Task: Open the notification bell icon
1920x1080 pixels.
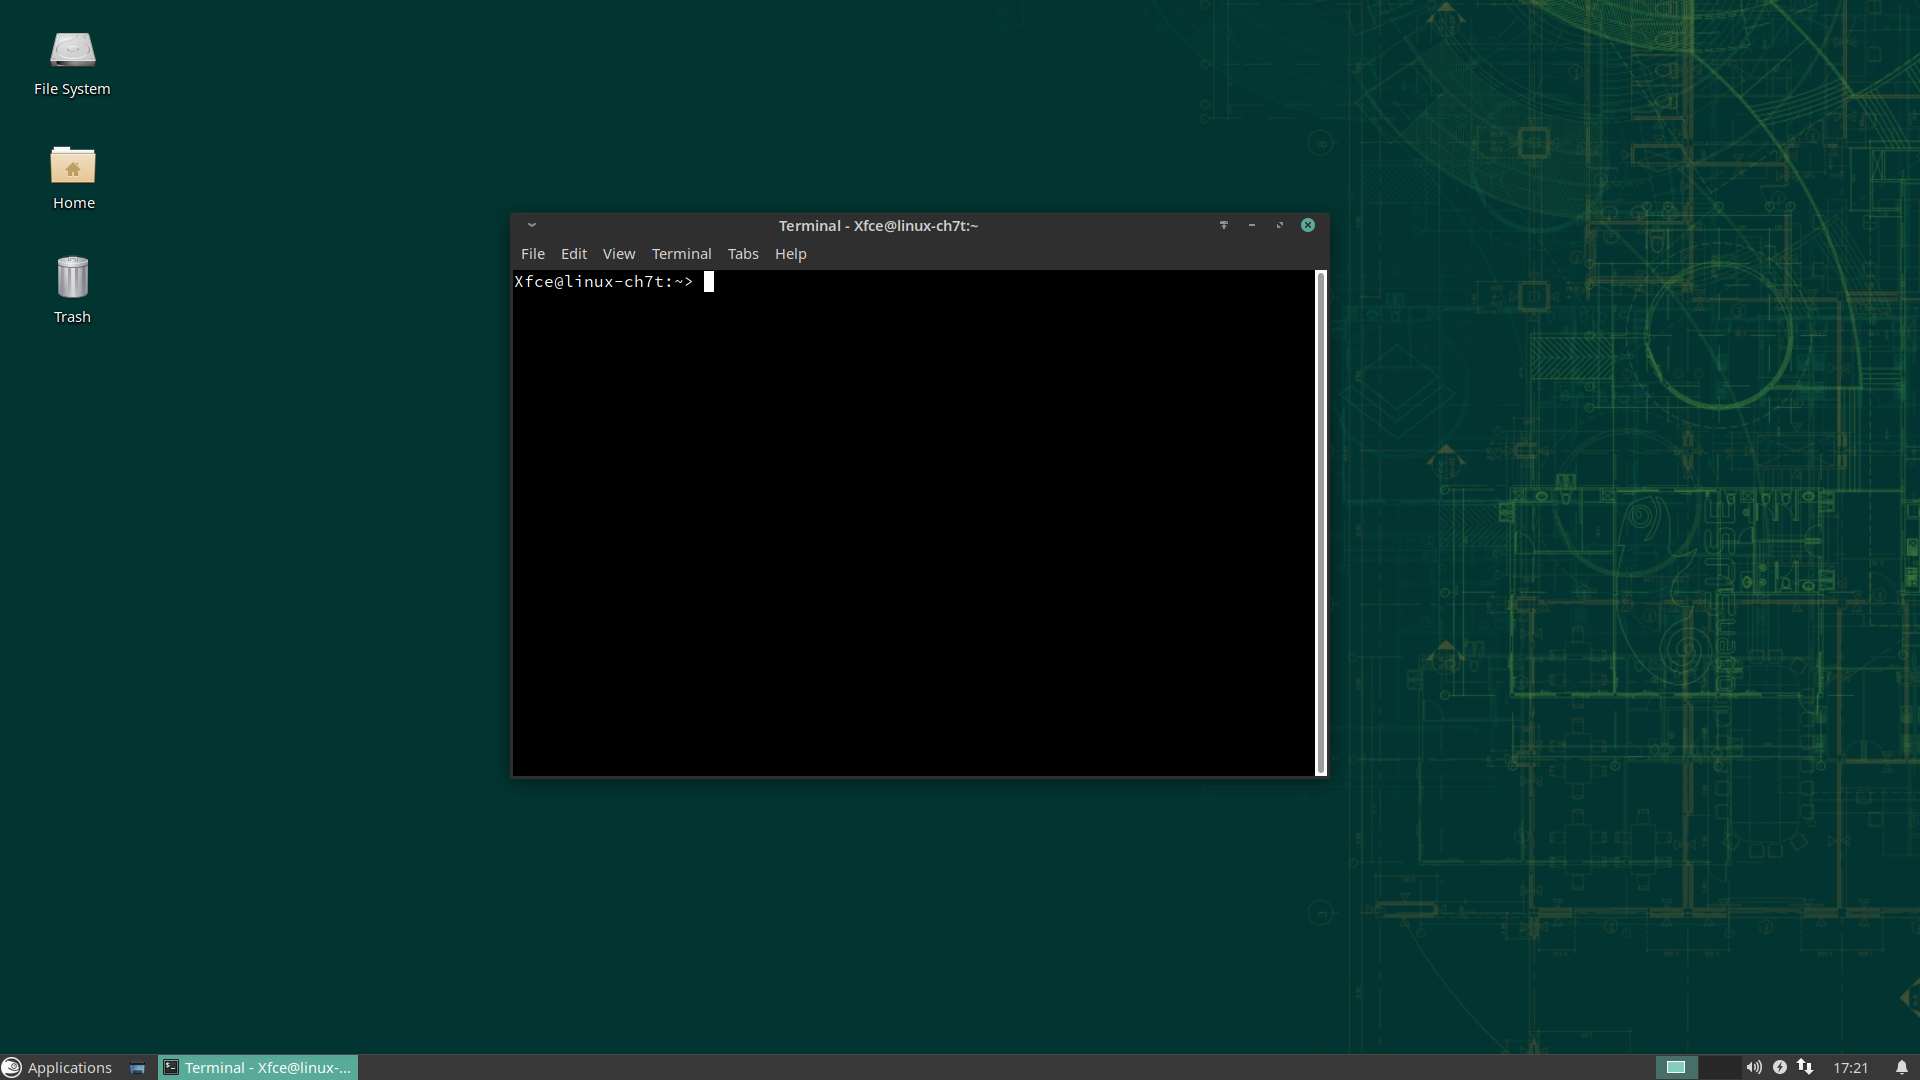Action: tap(1902, 1067)
